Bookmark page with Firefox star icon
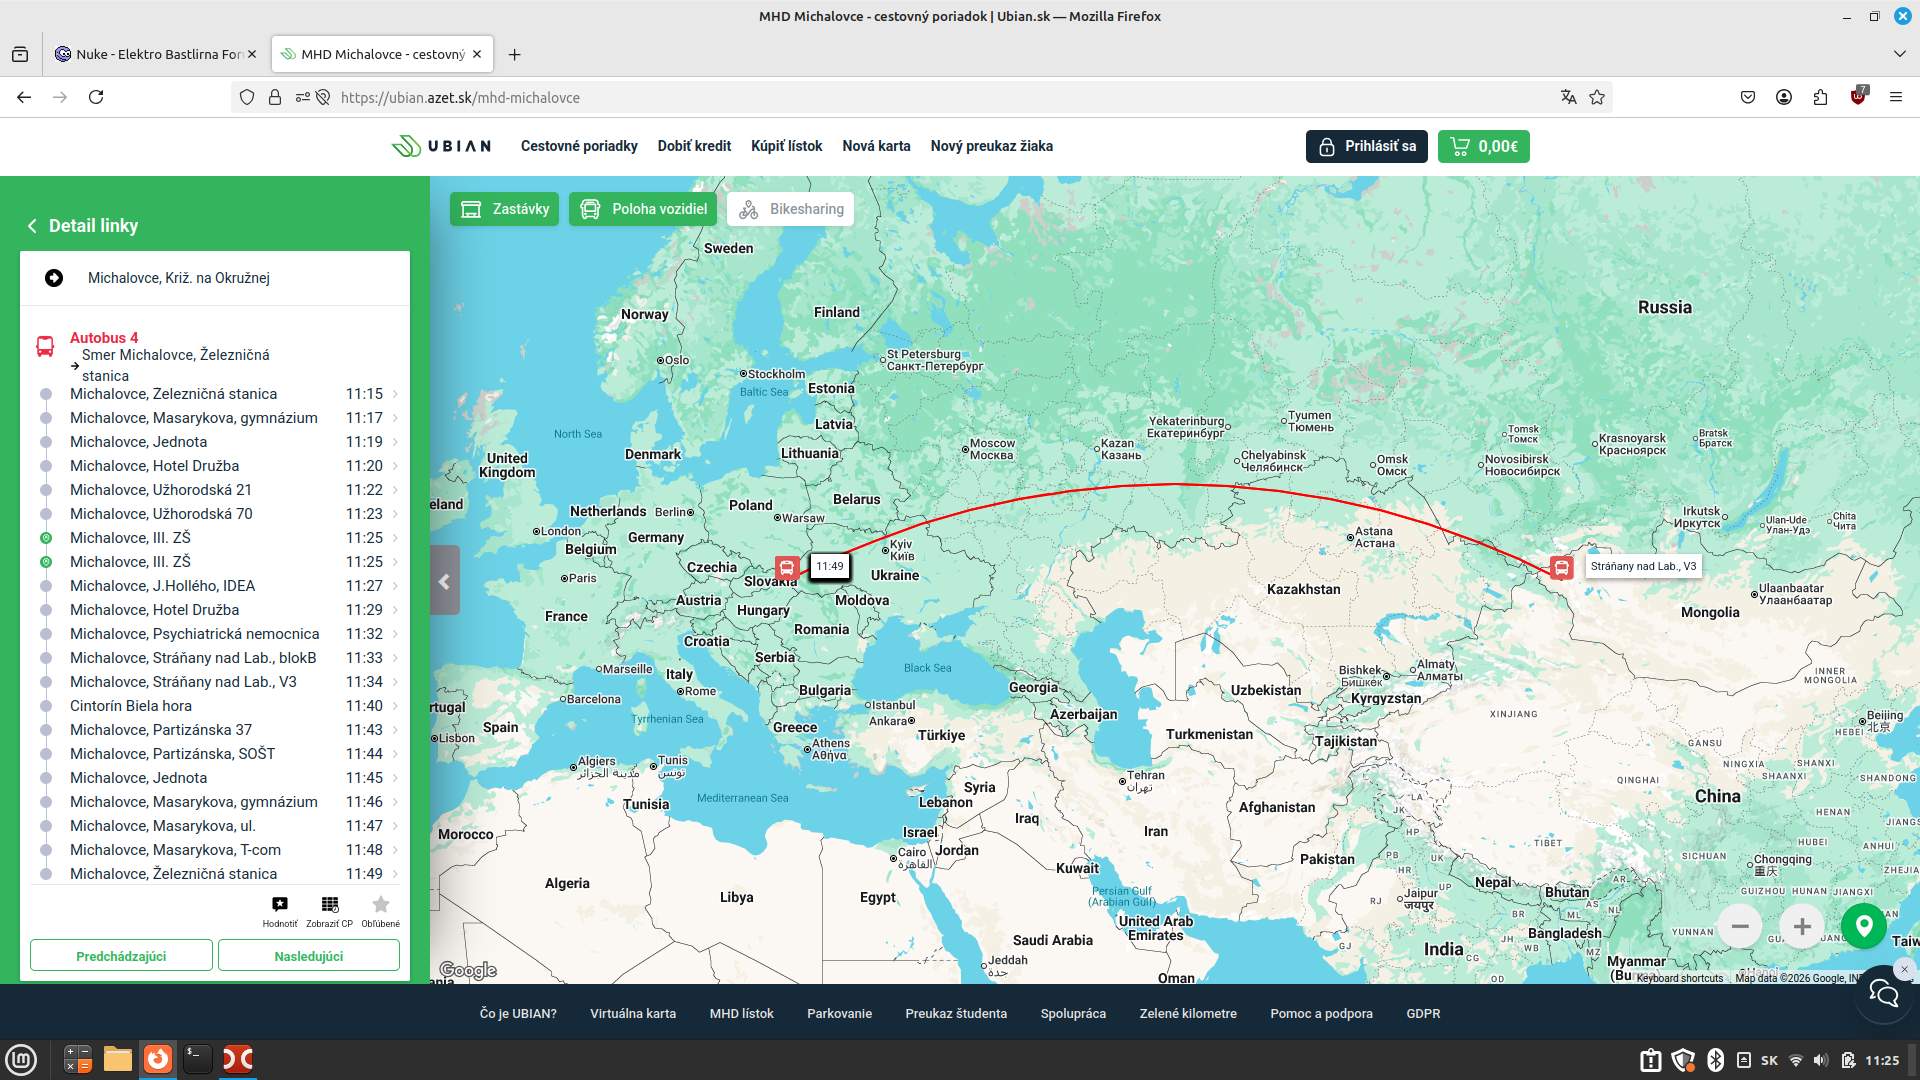The width and height of the screenshot is (1920, 1080). pyautogui.click(x=1597, y=97)
